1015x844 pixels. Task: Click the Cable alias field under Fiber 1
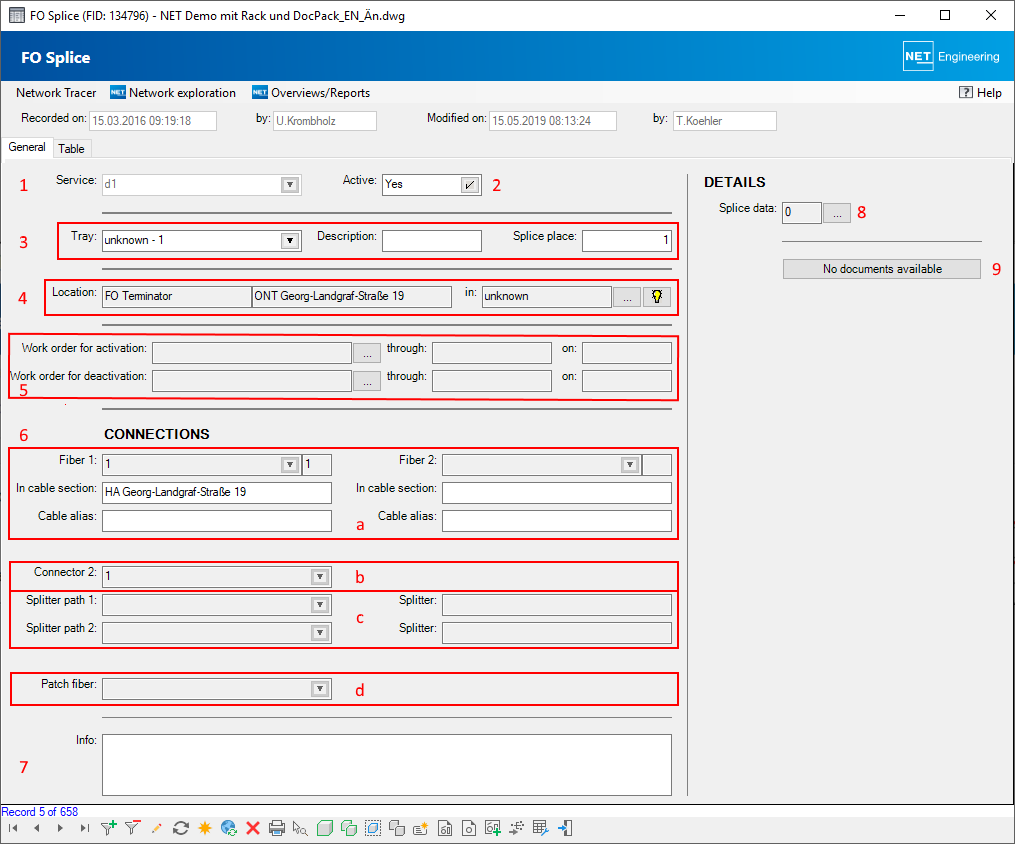[x=217, y=521]
